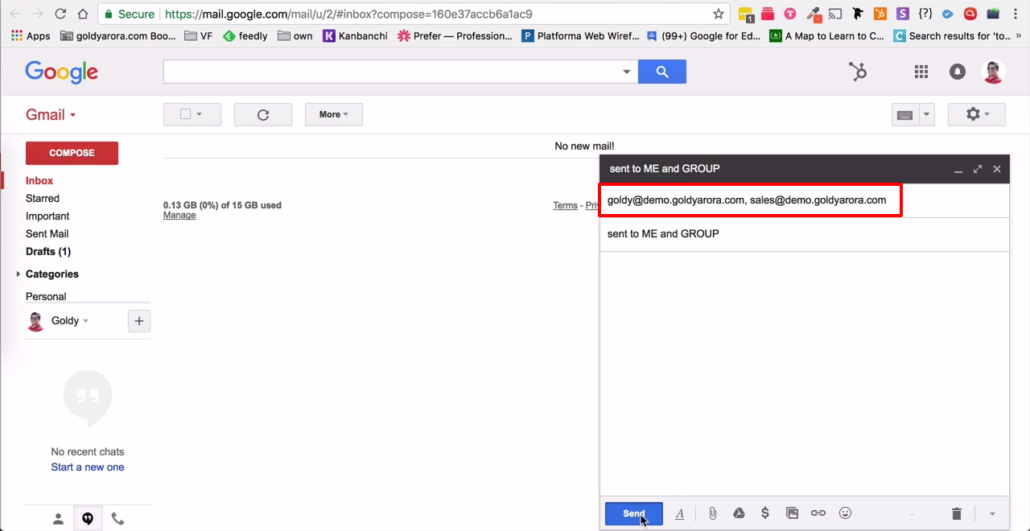Go to Chrome home page
1030x531 pixels.
(x=82, y=14)
